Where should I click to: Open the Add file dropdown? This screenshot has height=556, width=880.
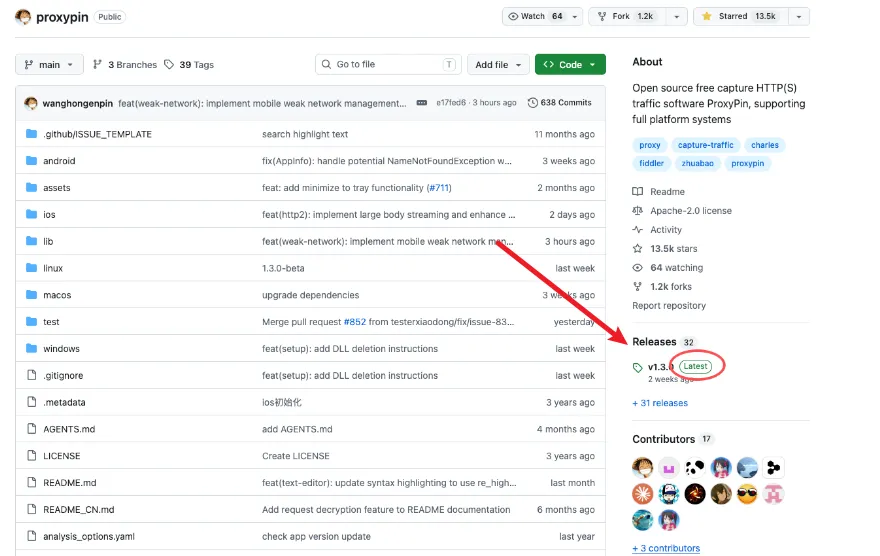coord(498,65)
